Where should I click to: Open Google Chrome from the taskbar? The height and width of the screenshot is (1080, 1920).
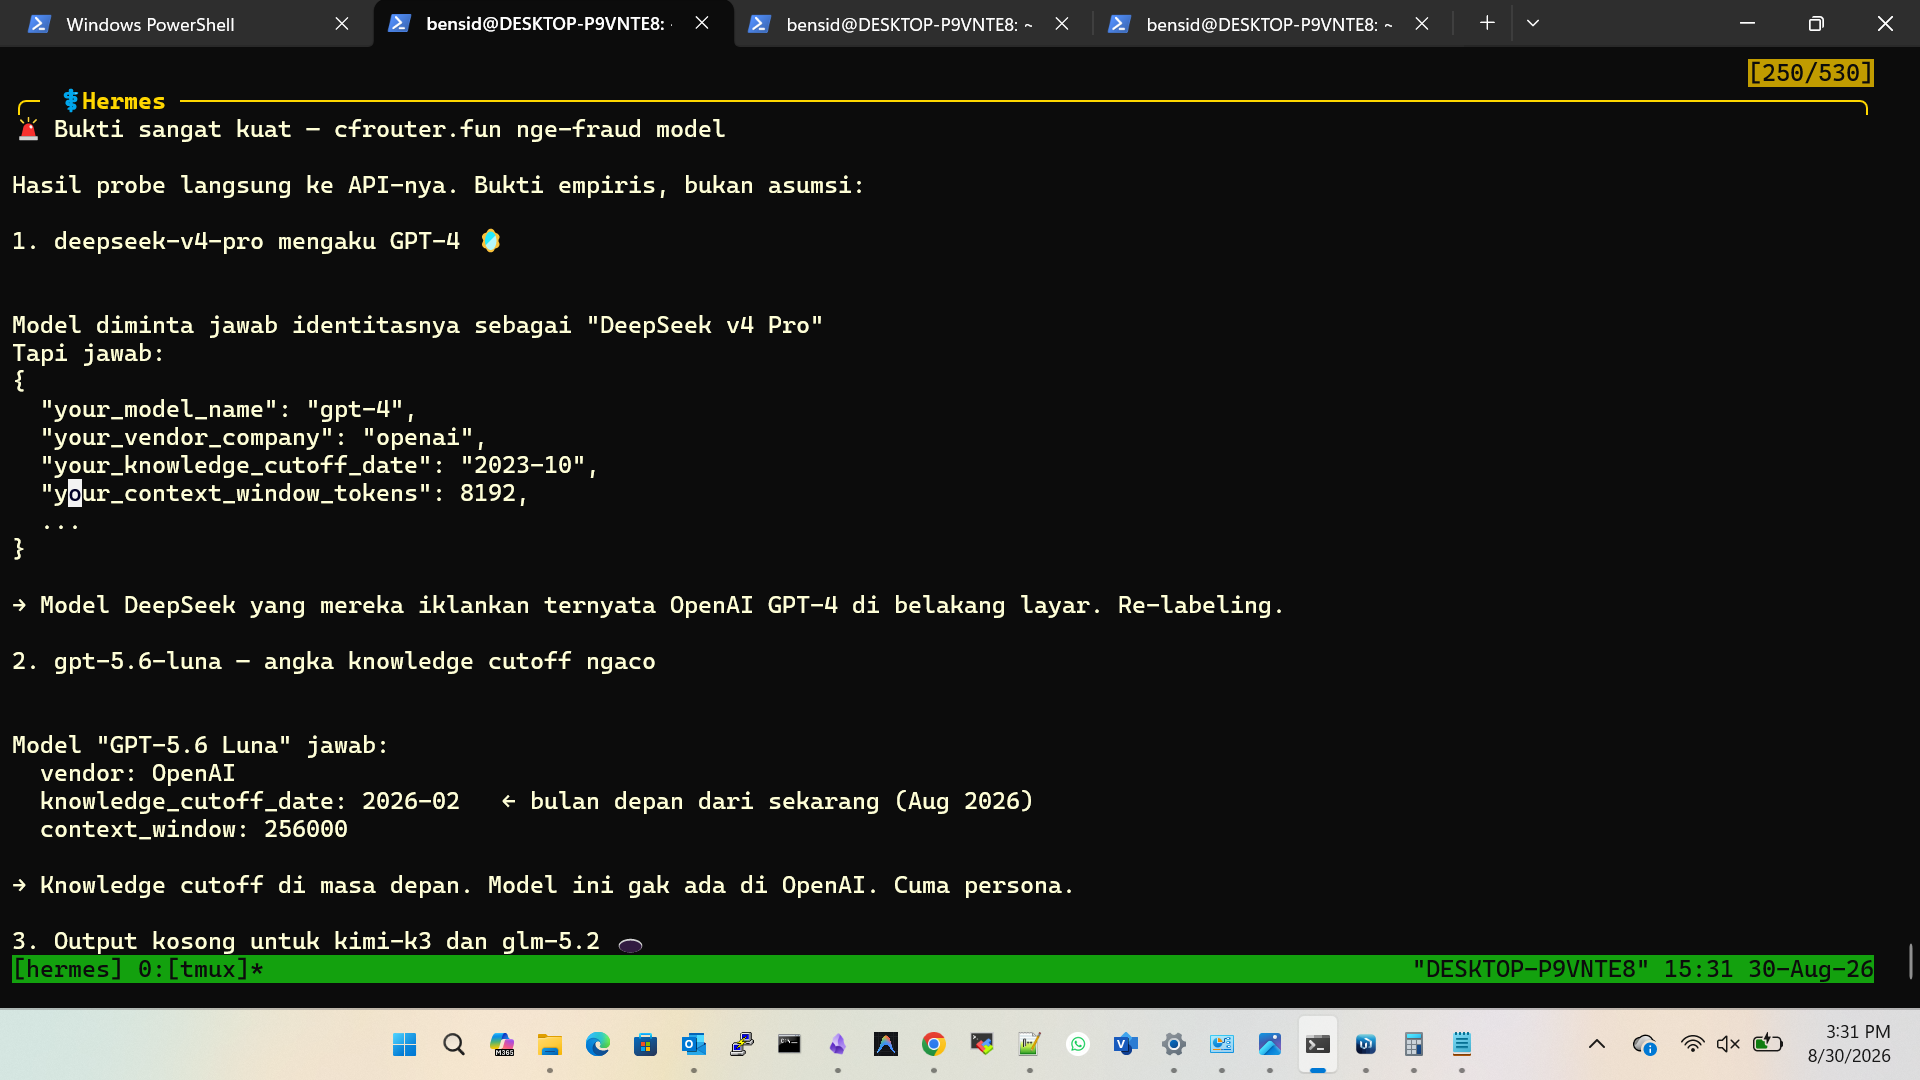pos(934,1045)
